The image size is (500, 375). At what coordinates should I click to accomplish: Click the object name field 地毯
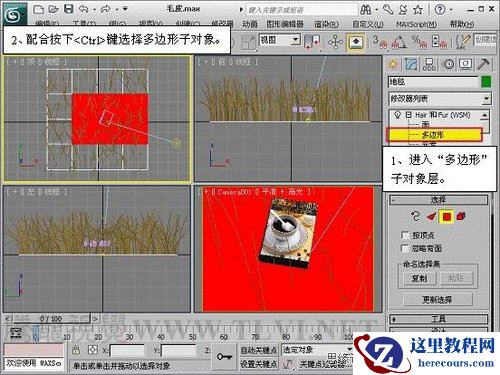click(x=433, y=82)
